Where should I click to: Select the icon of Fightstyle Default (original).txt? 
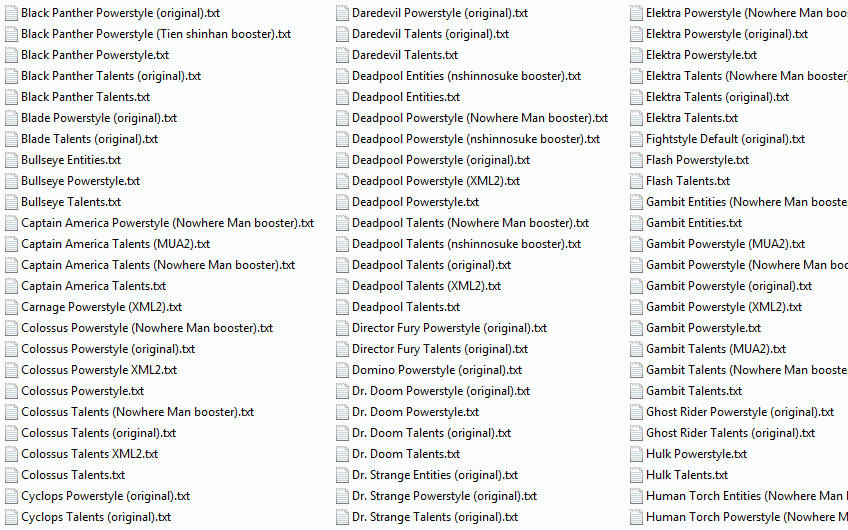(637, 139)
